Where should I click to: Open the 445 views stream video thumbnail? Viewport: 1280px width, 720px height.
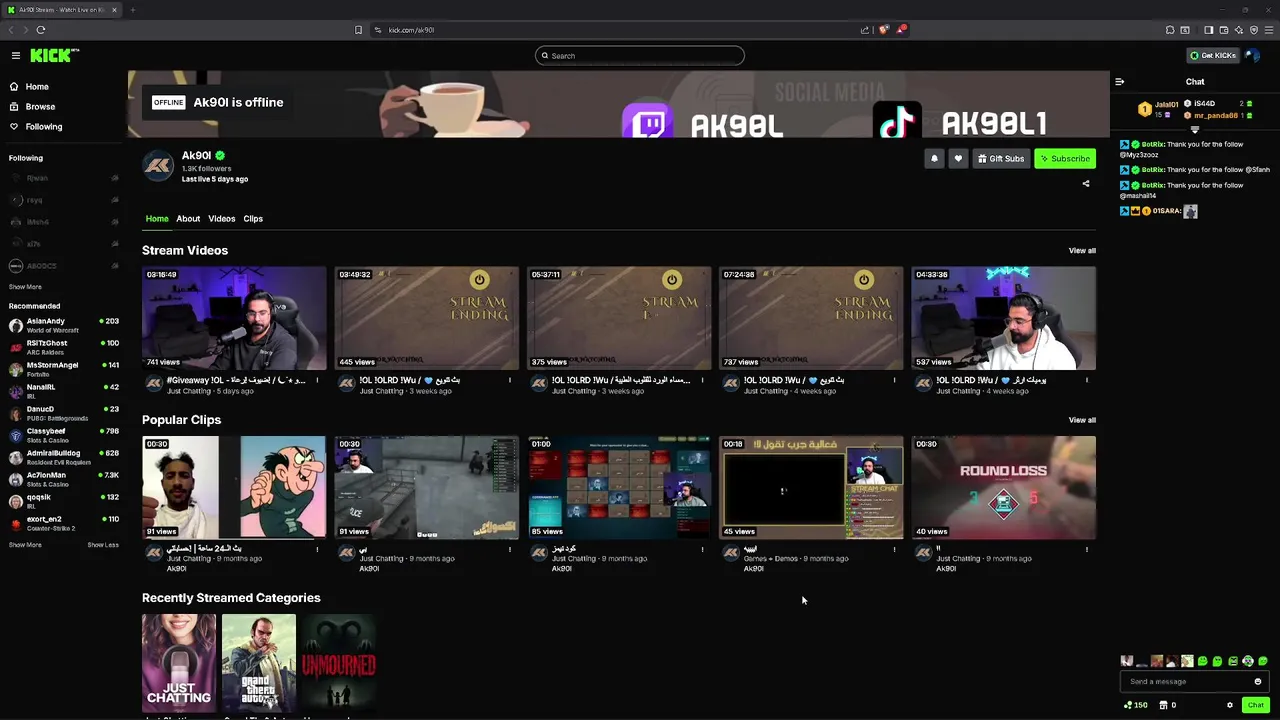click(427, 318)
